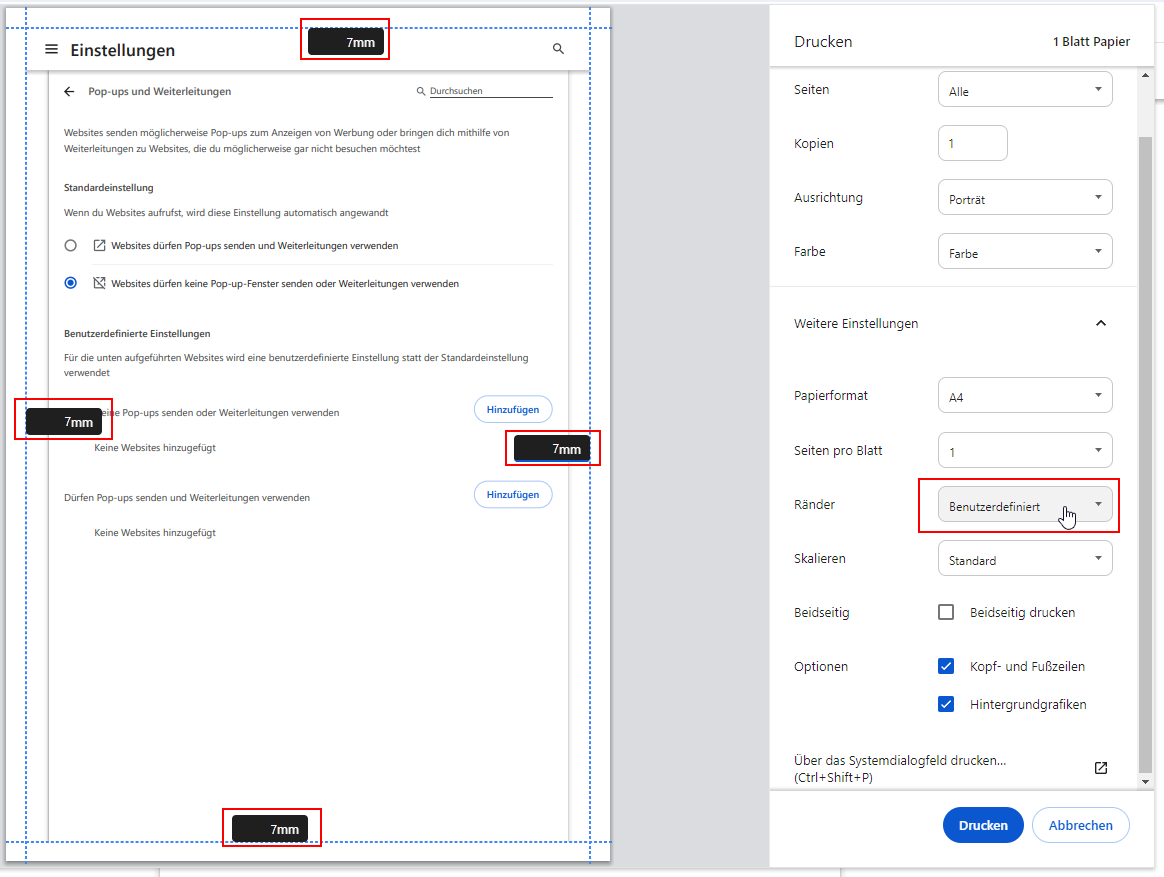Screen dimensions: 1164x877
Task: Click the Drucken dialog title
Action: point(823,42)
